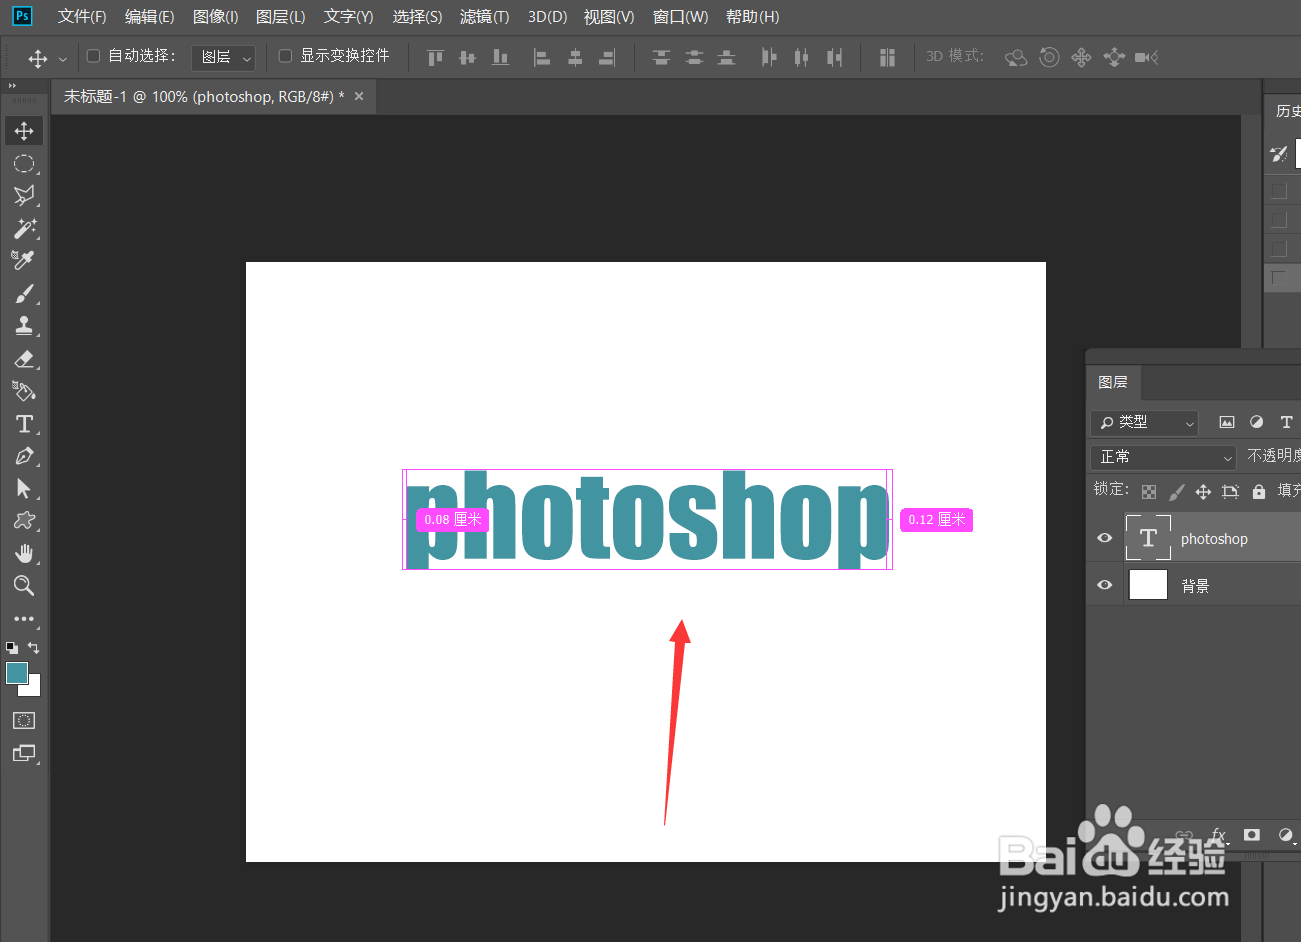The image size is (1301, 942).
Task: Open the 文件(F) menu
Action: tap(82, 17)
